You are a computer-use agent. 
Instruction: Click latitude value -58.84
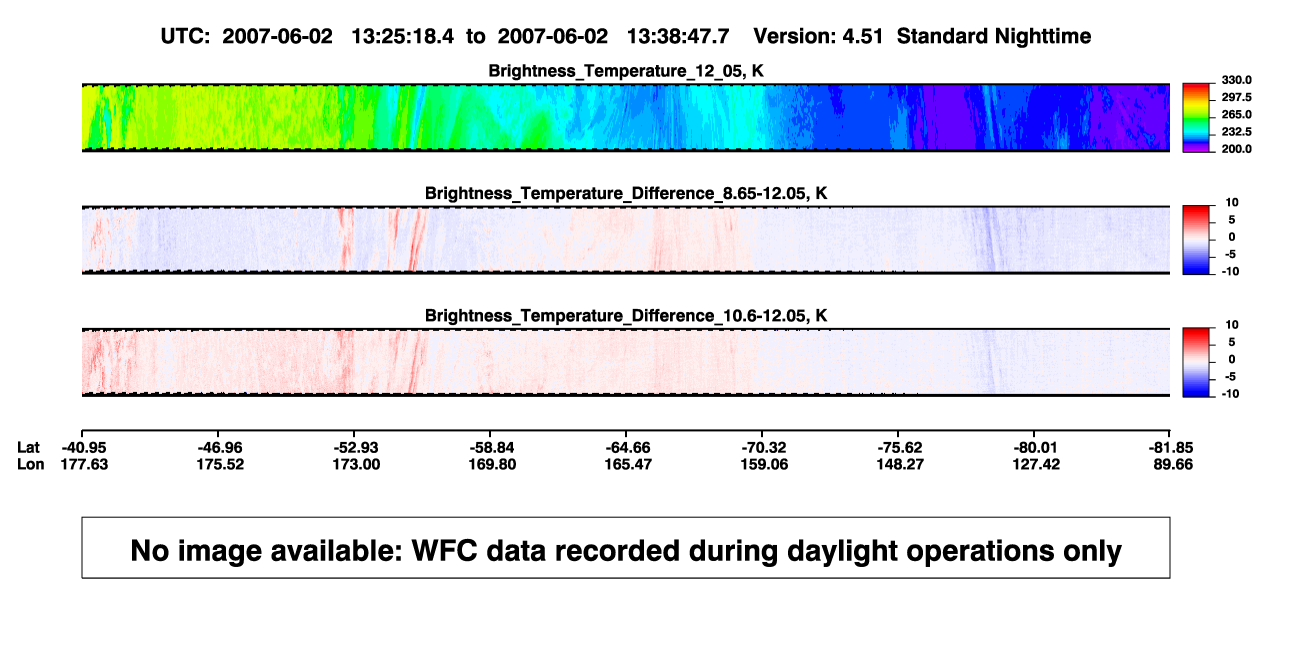click(490, 447)
